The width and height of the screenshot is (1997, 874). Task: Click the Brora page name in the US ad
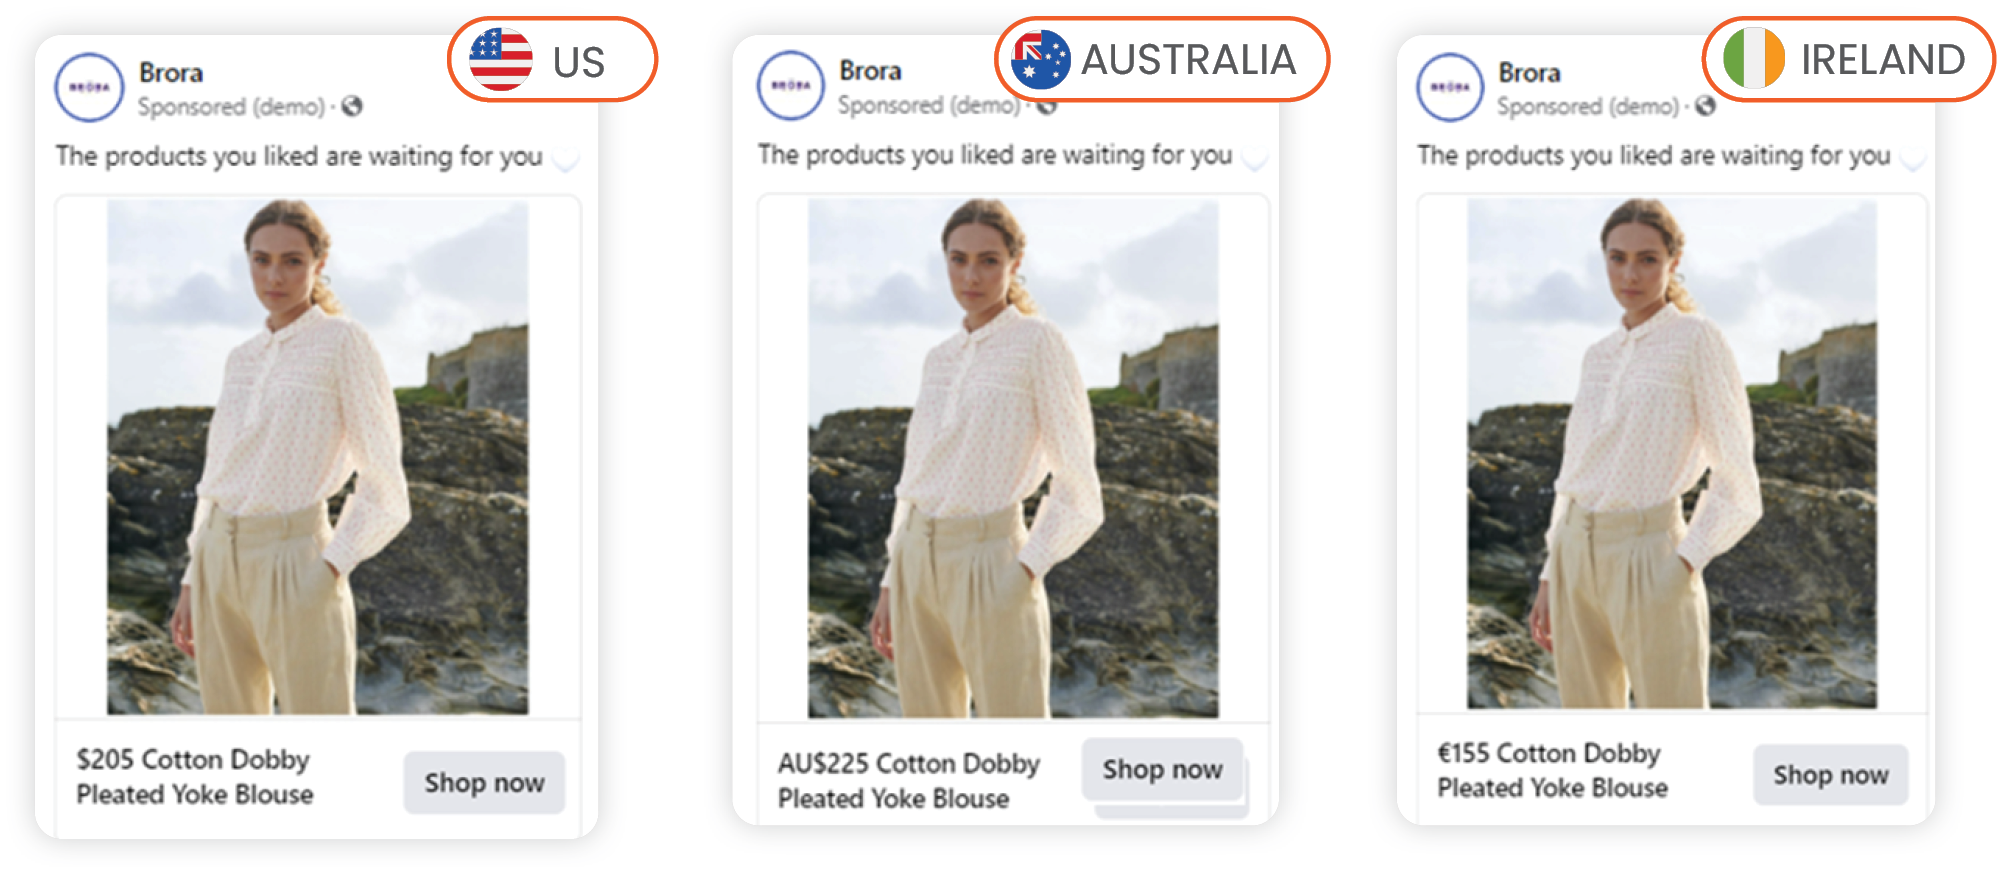[171, 73]
